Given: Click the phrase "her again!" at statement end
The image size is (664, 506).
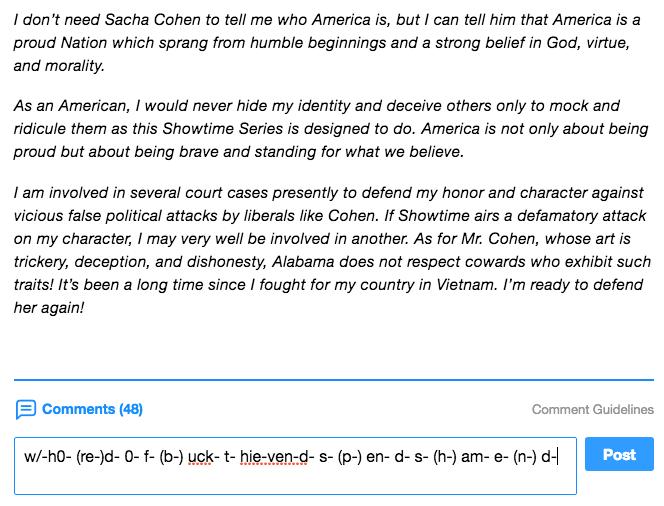Looking at the screenshot, I should (49, 308).
